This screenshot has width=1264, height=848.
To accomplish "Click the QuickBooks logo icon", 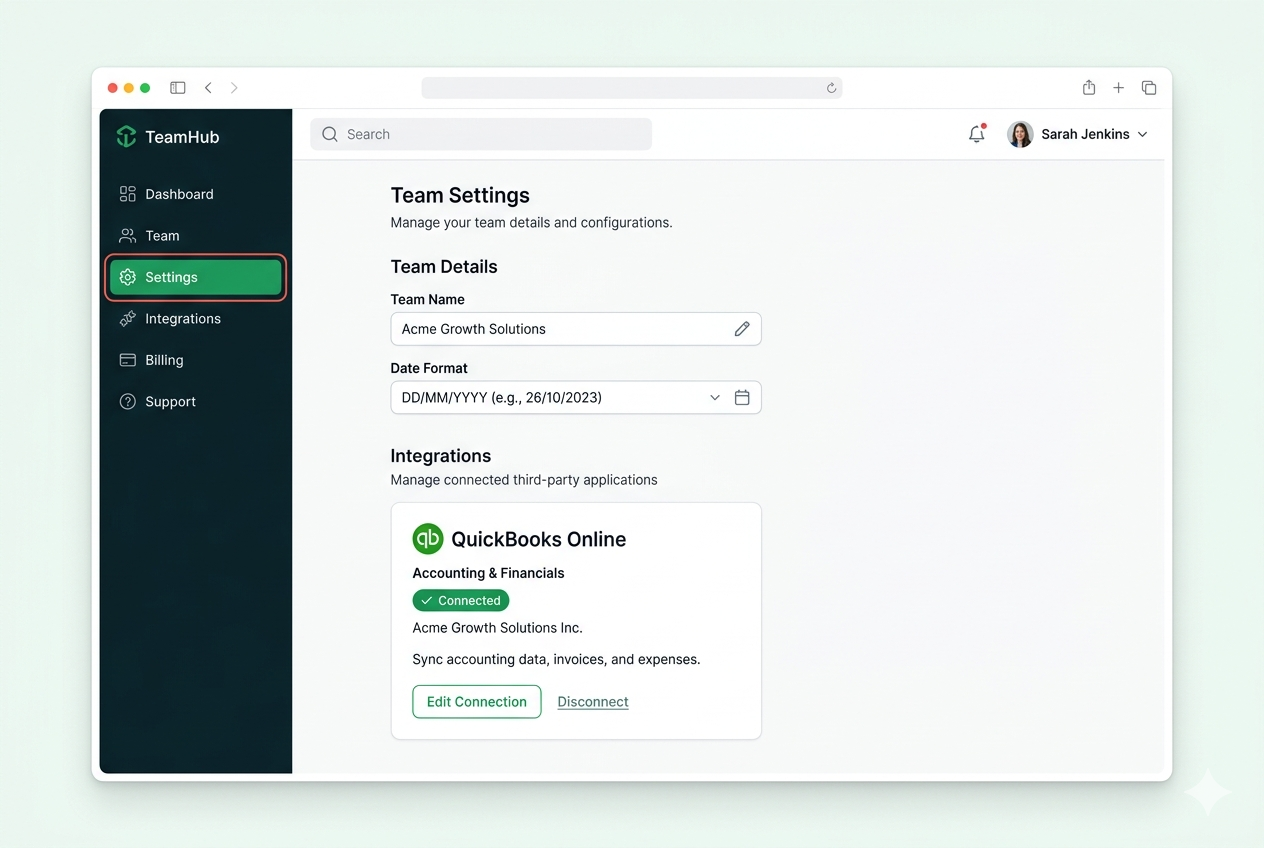I will tap(428, 539).
